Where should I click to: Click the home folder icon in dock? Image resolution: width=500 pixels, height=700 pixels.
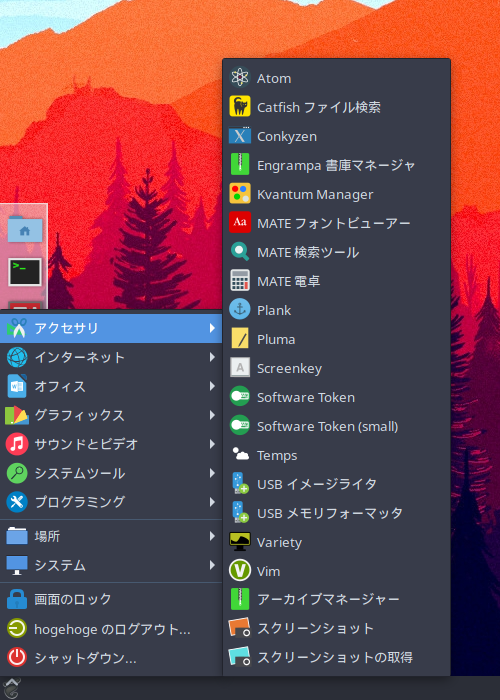tap(25, 230)
